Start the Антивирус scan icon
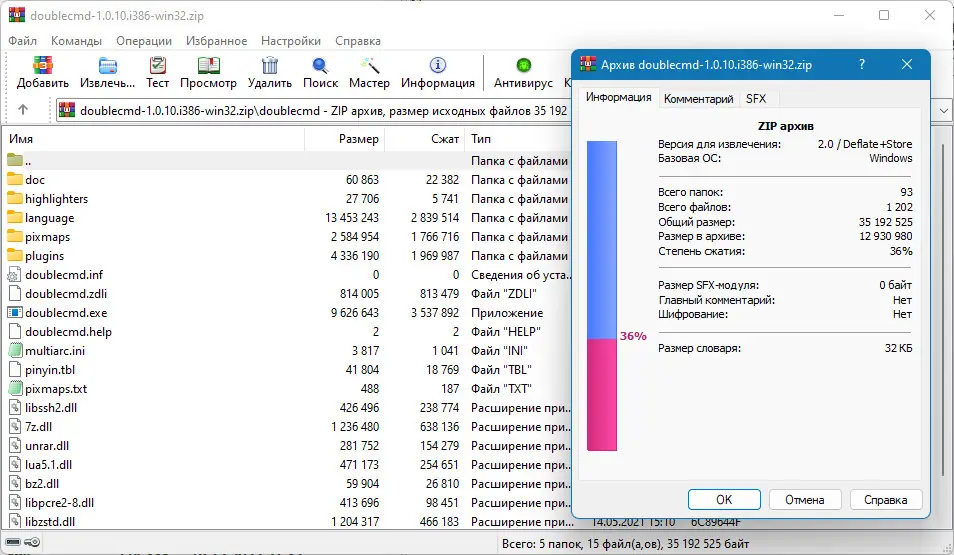 [x=523, y=65]
